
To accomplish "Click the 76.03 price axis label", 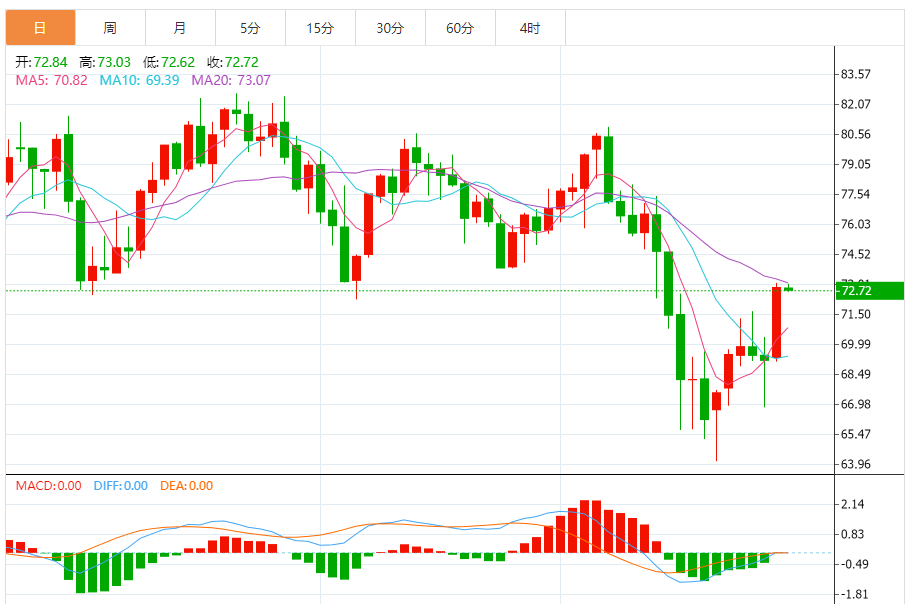I will tap(855, 224).
